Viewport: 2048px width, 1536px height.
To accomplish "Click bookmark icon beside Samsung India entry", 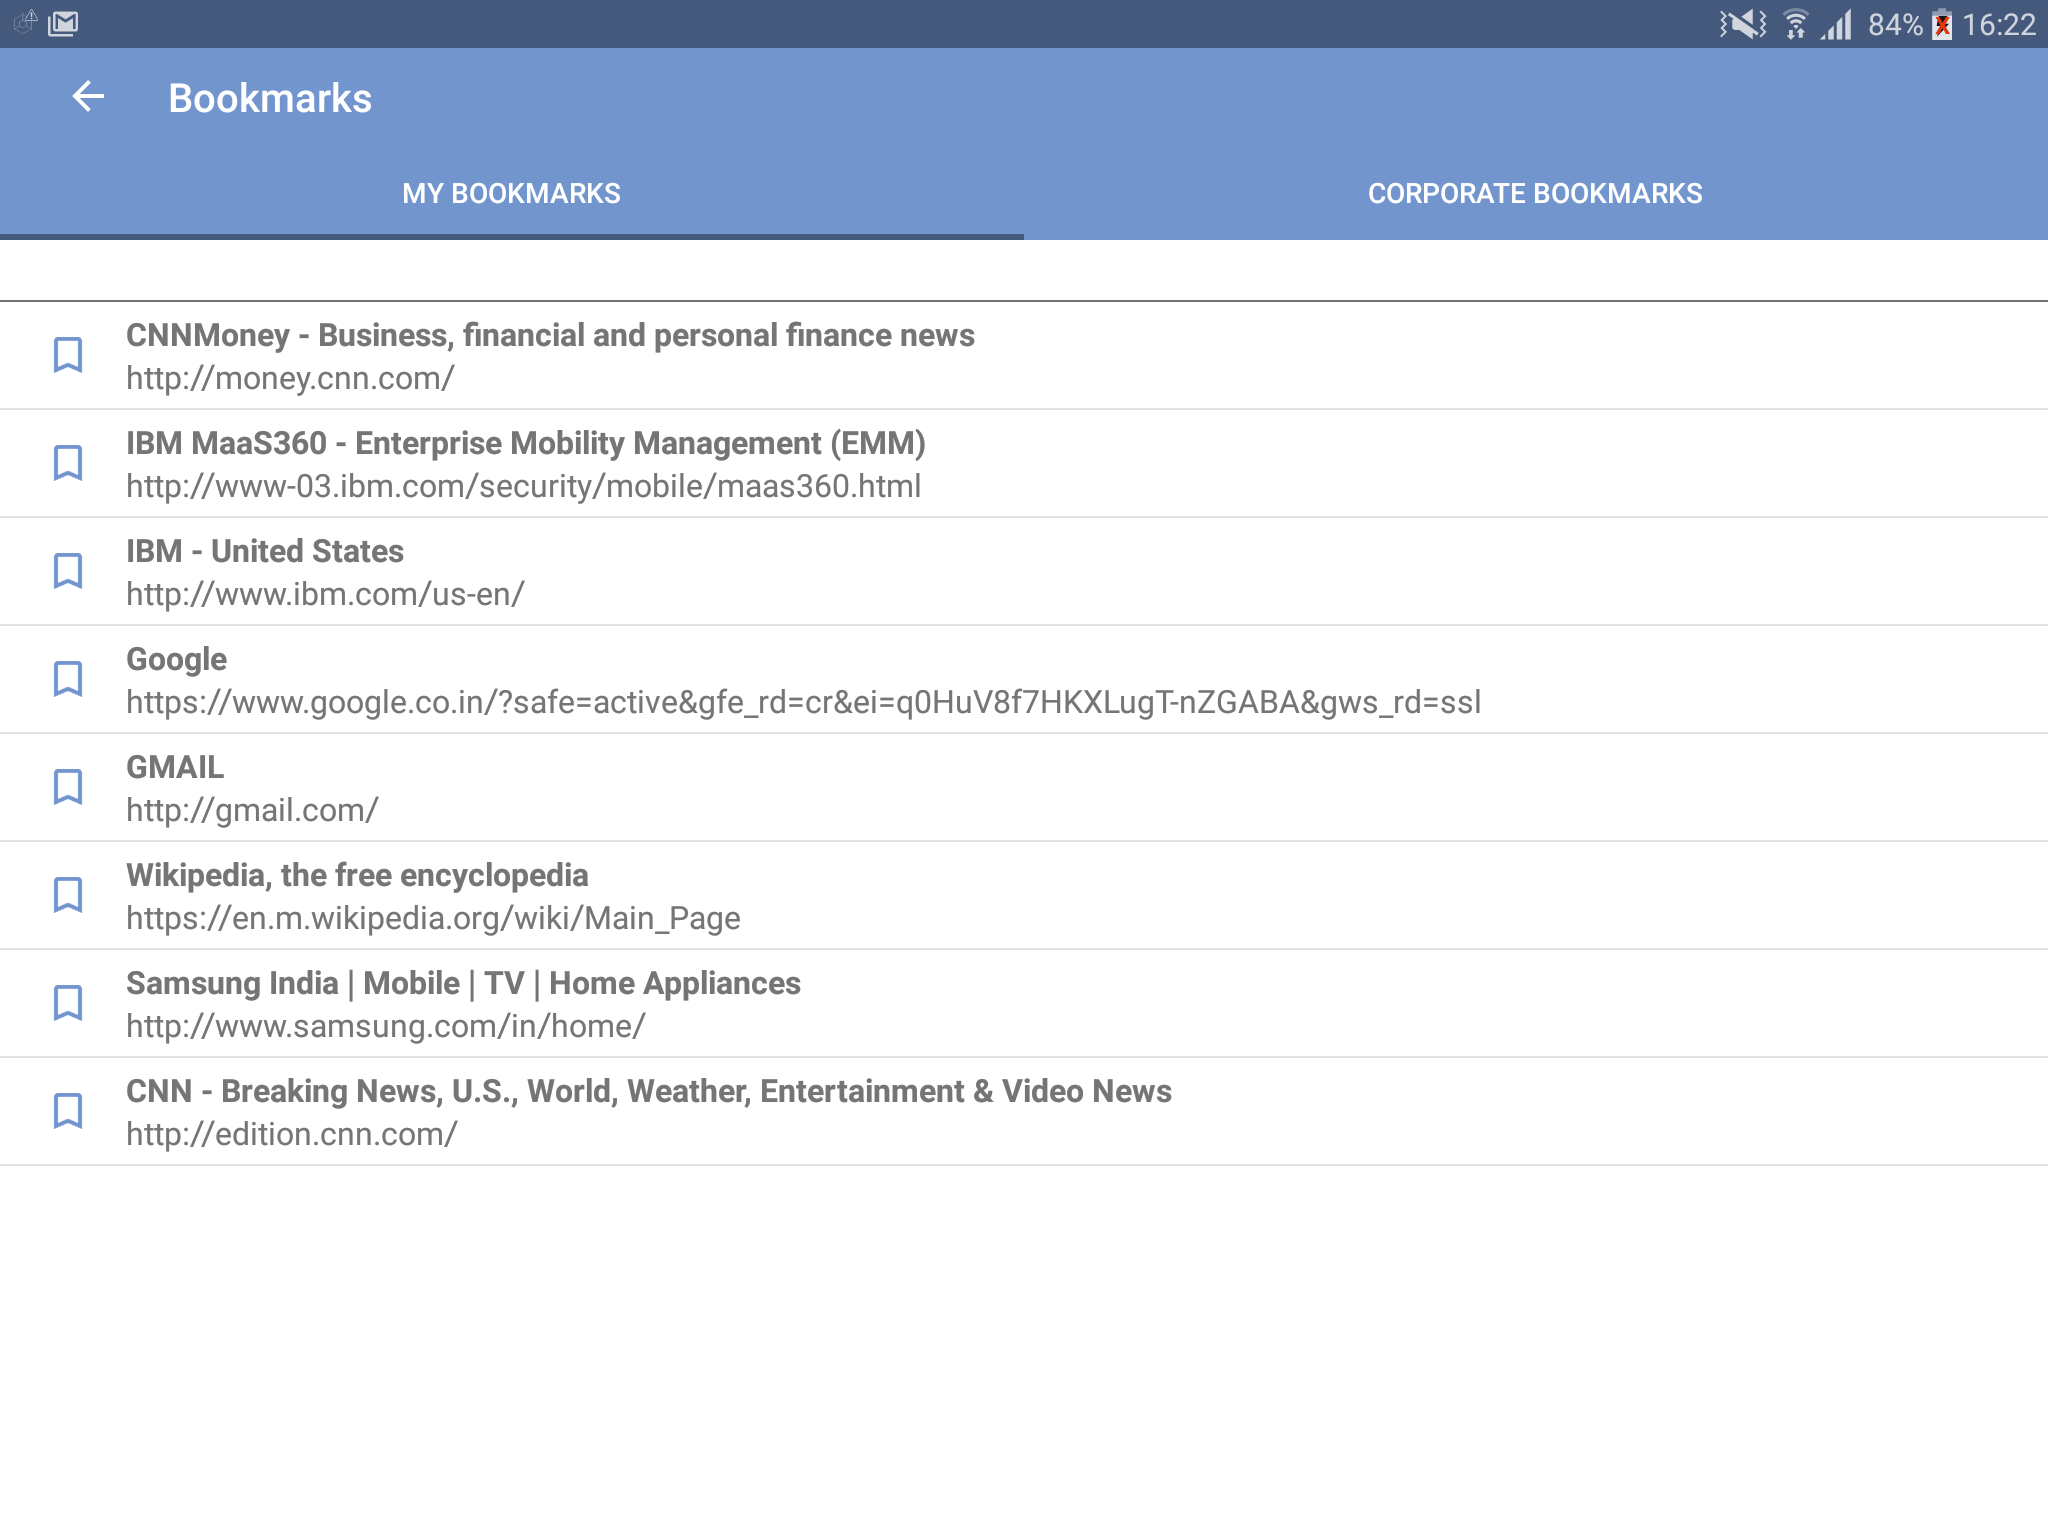I will (x=68, y=1003).
